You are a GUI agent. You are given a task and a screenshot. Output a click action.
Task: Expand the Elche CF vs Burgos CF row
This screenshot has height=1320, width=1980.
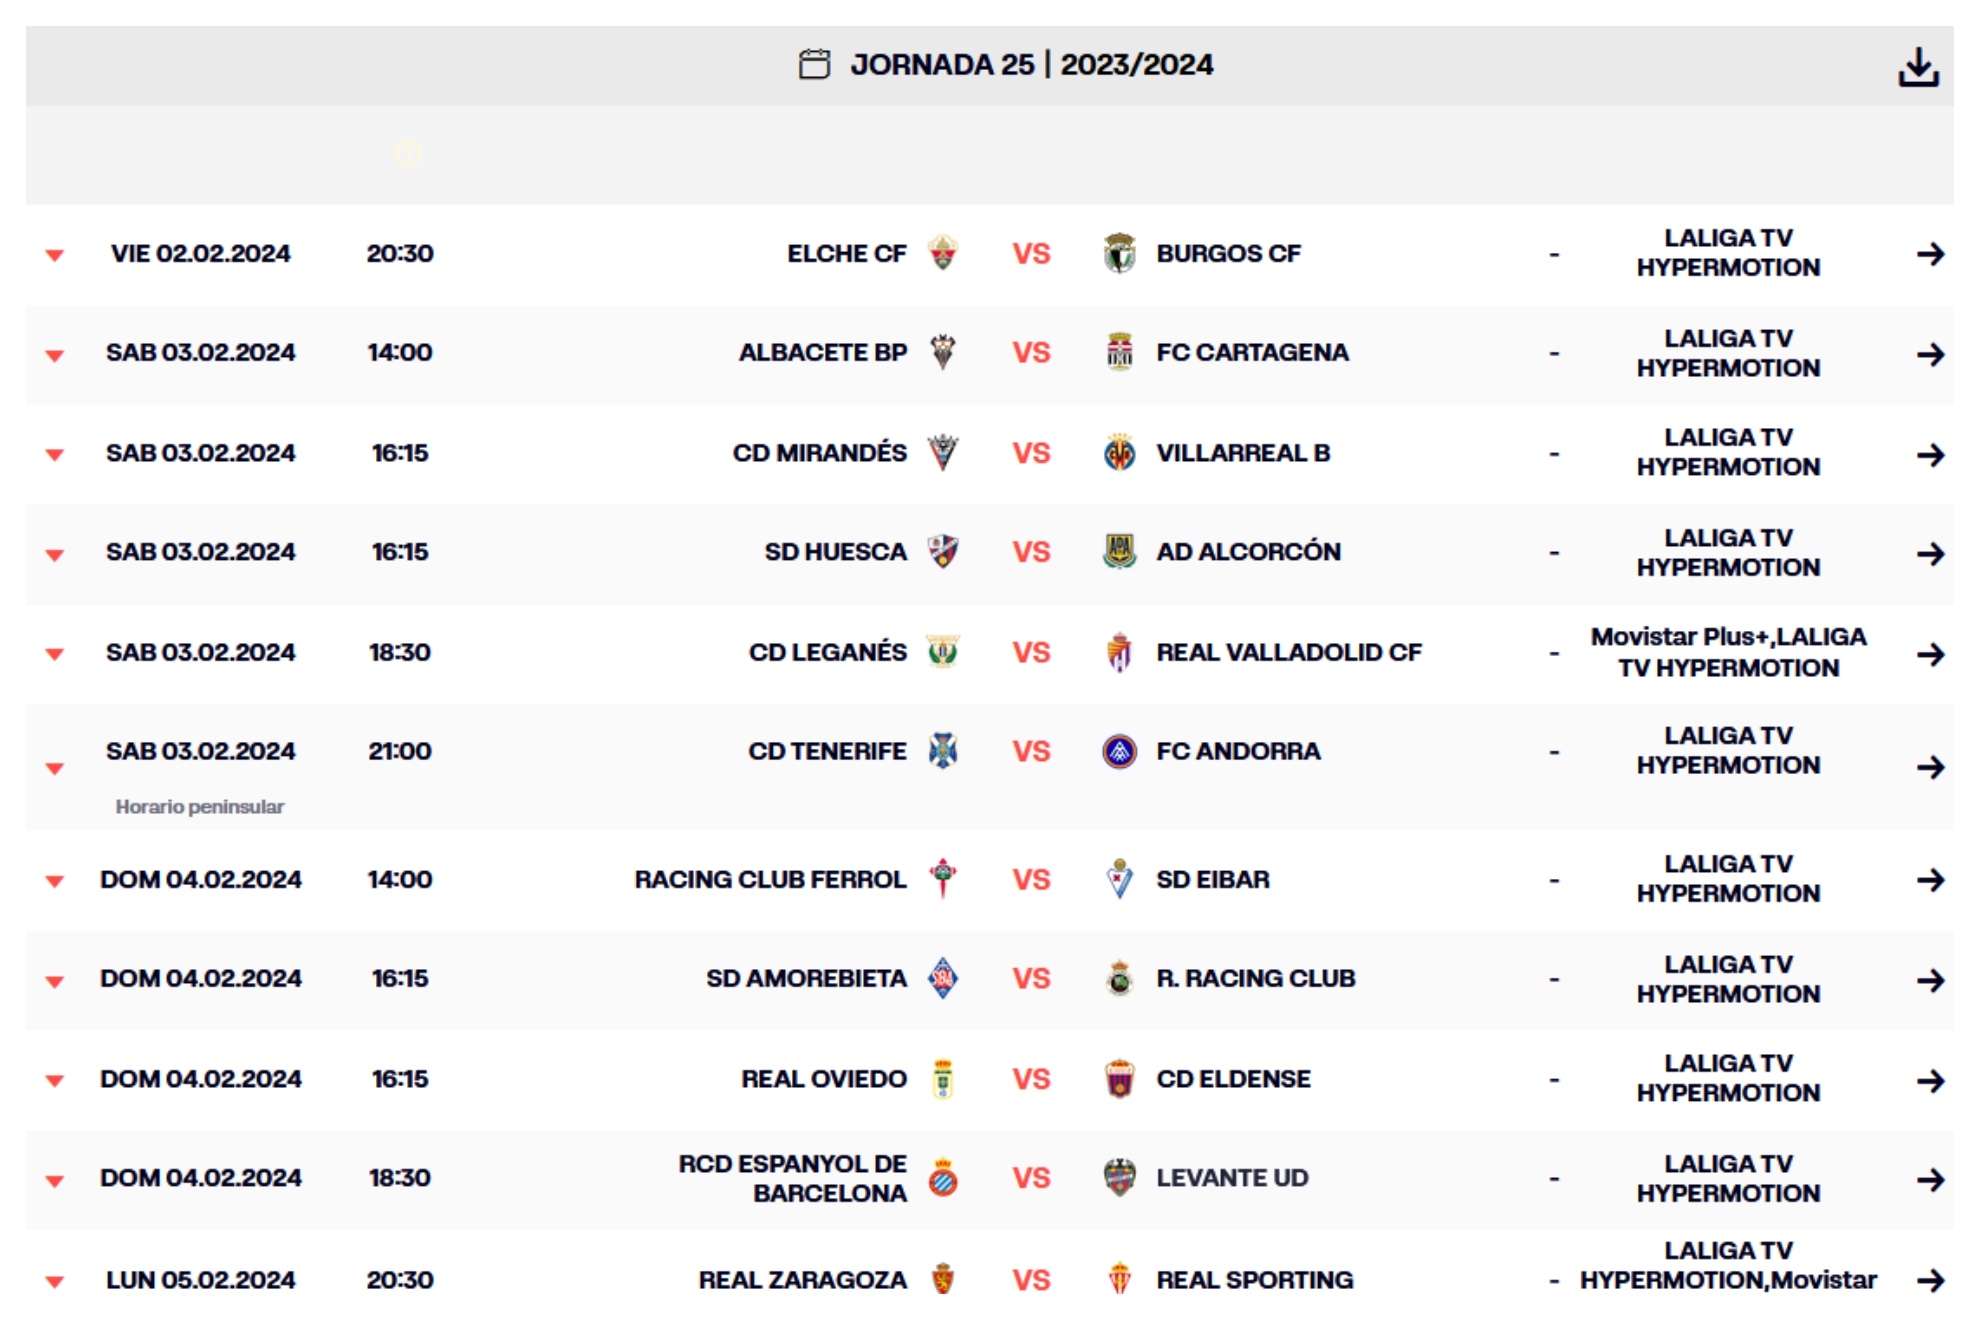pyautogui.click(x=55, y=255)
